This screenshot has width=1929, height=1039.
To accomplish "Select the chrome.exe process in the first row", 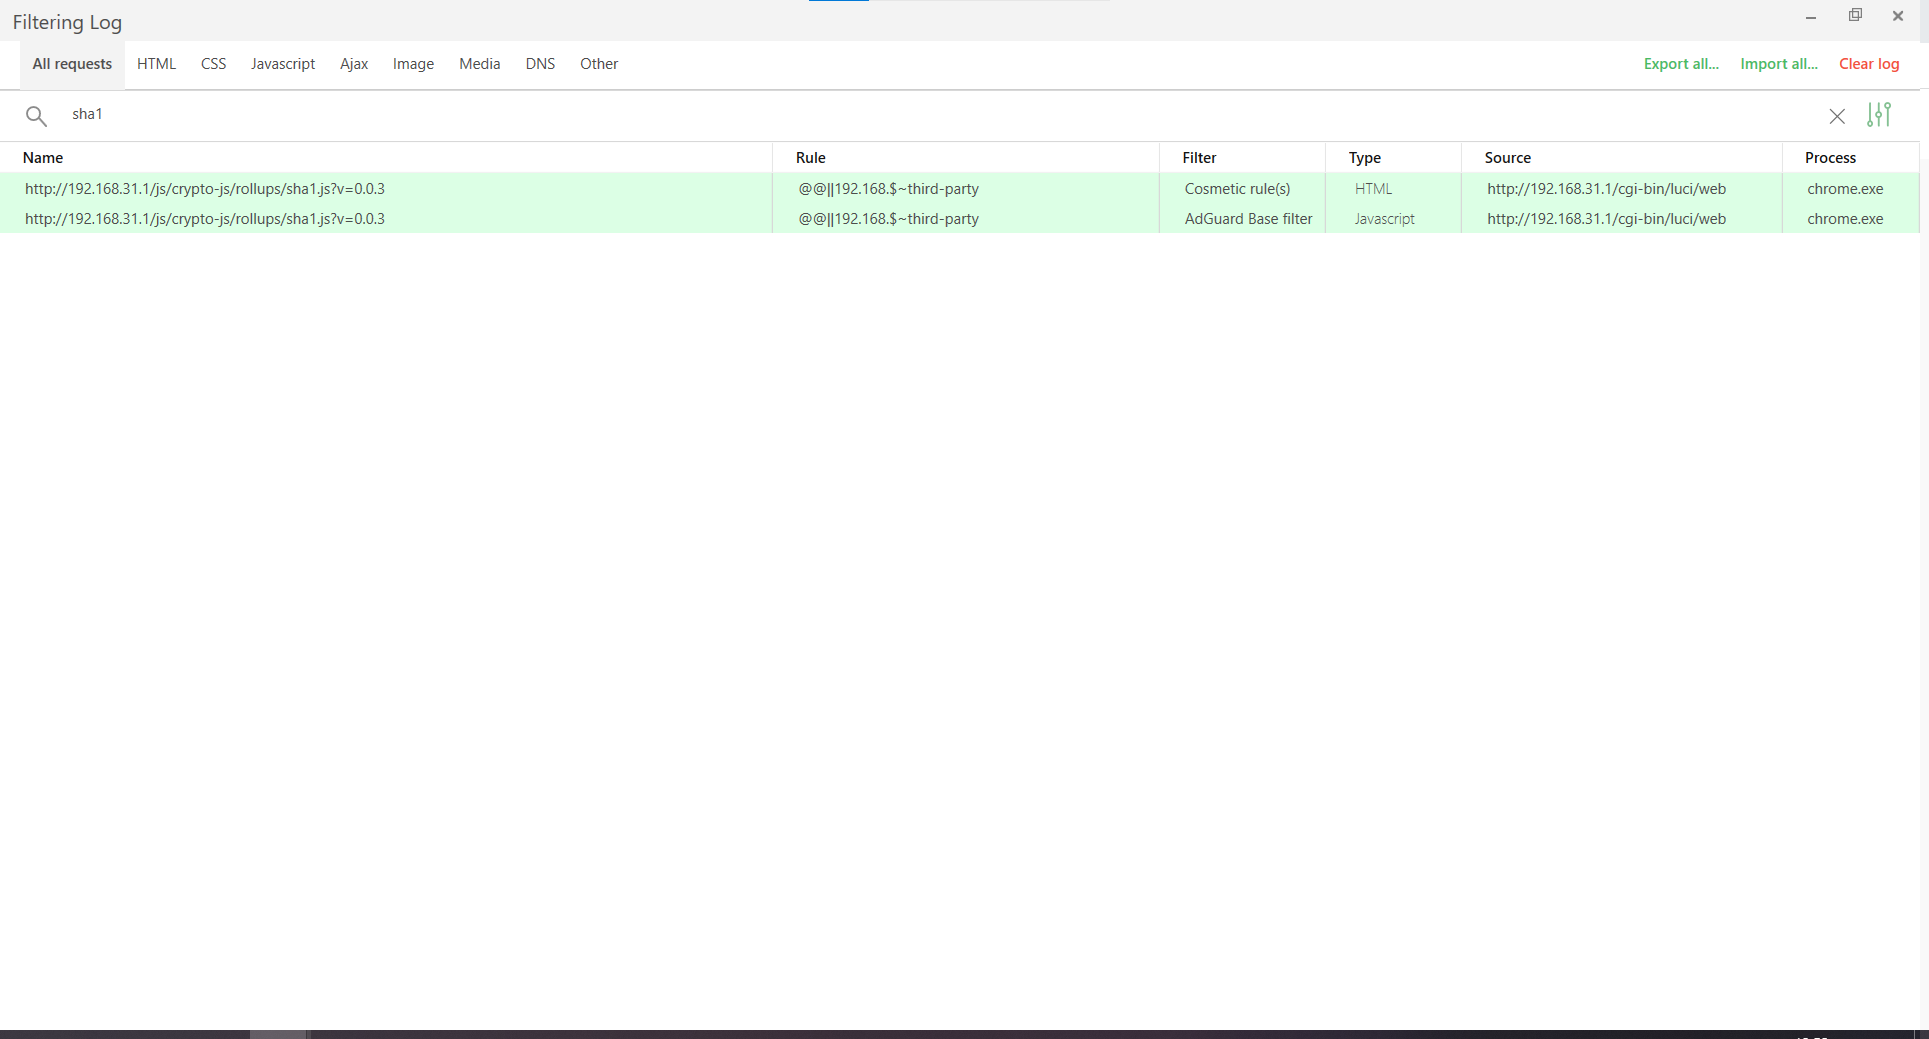I will (x=1844, y=188).
